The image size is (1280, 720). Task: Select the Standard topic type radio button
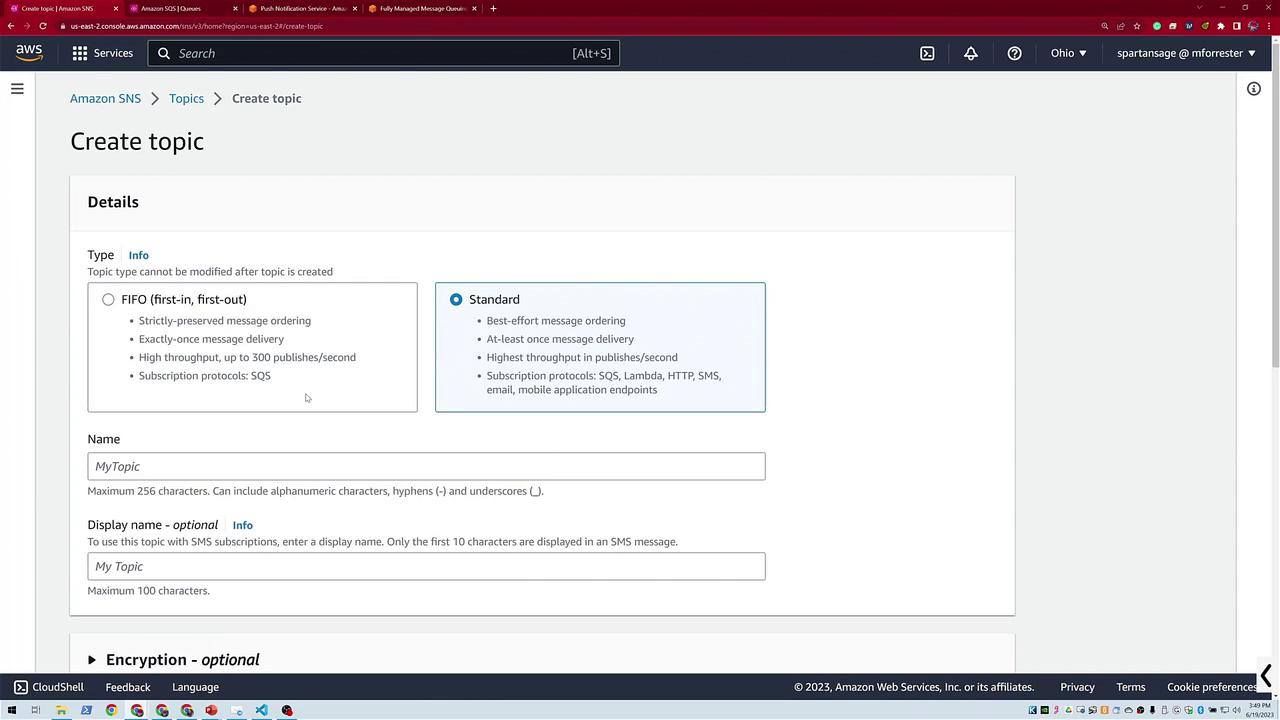tap(456, 299)
